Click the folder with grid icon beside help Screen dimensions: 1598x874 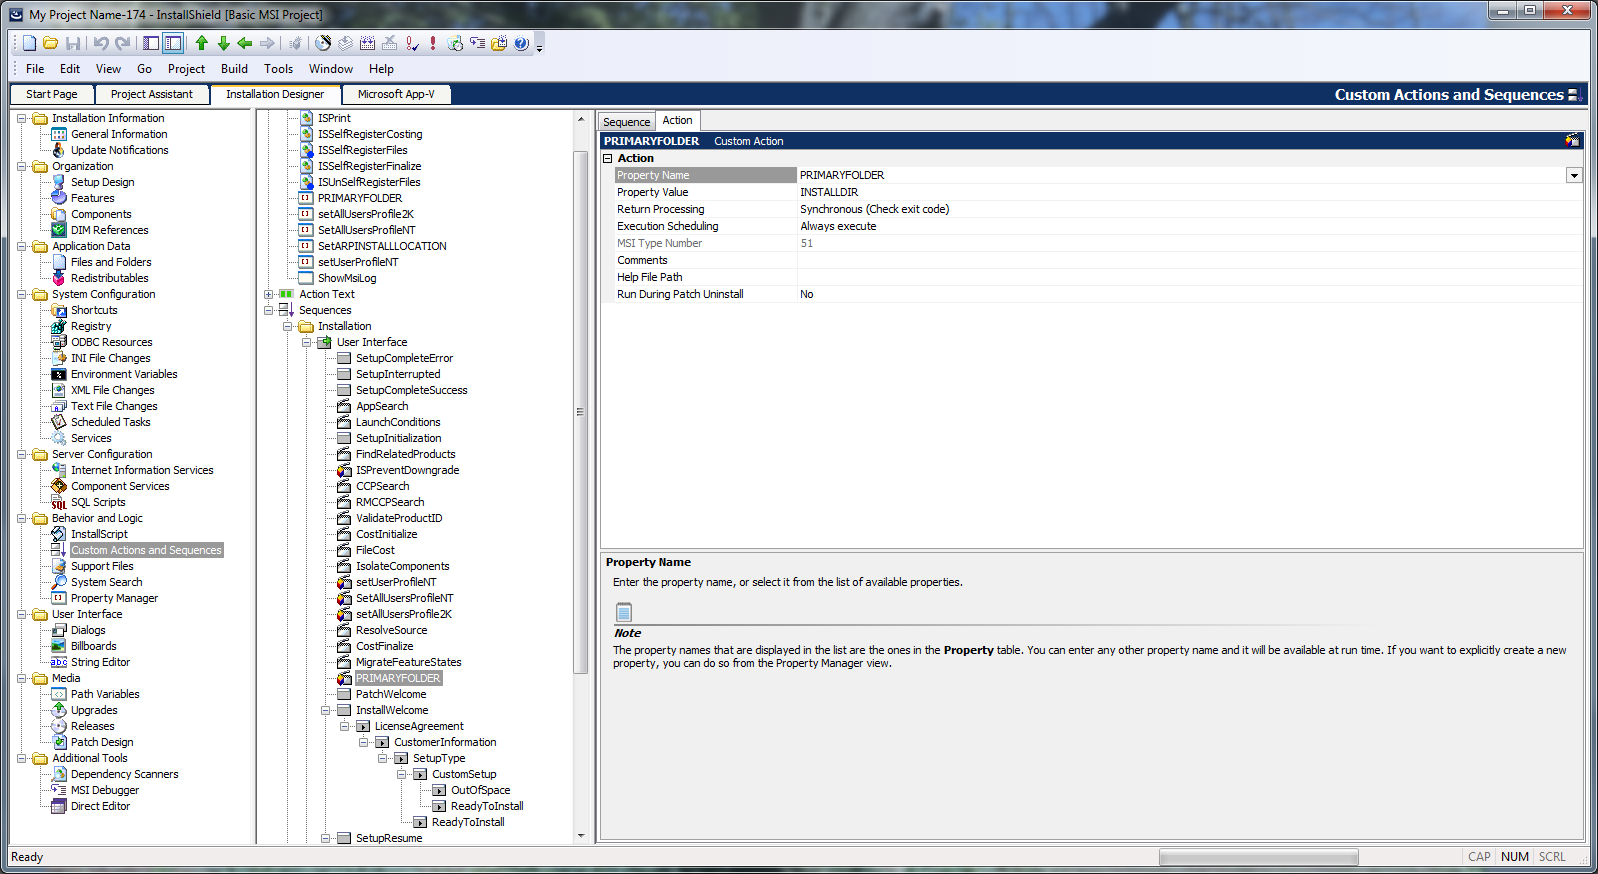click(x=499, y=43)
